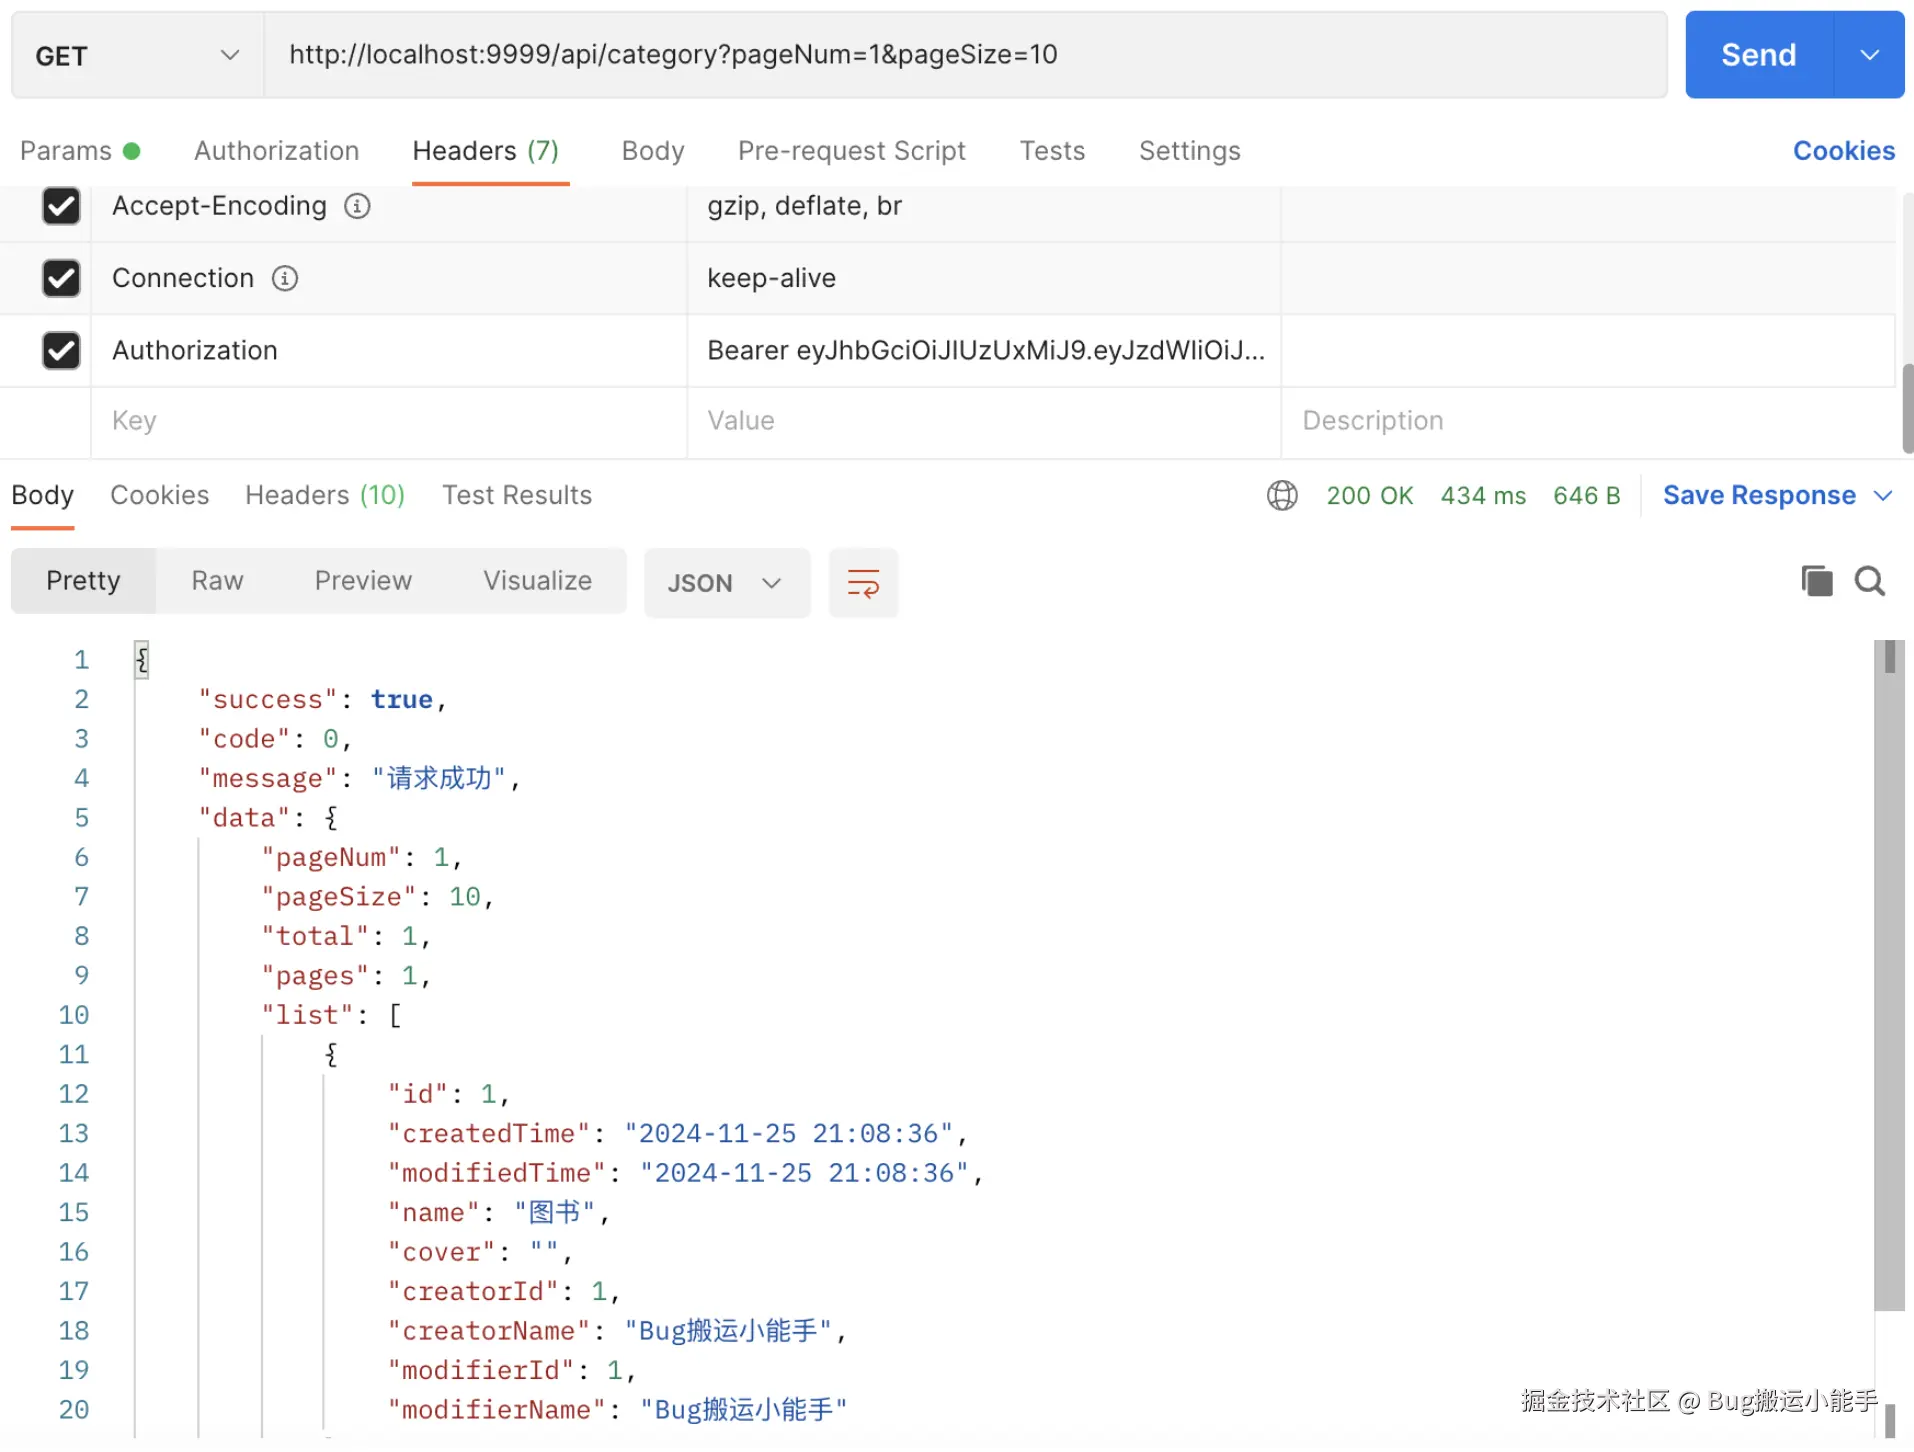
Task: Click the request URL input field
Action: 965,55
